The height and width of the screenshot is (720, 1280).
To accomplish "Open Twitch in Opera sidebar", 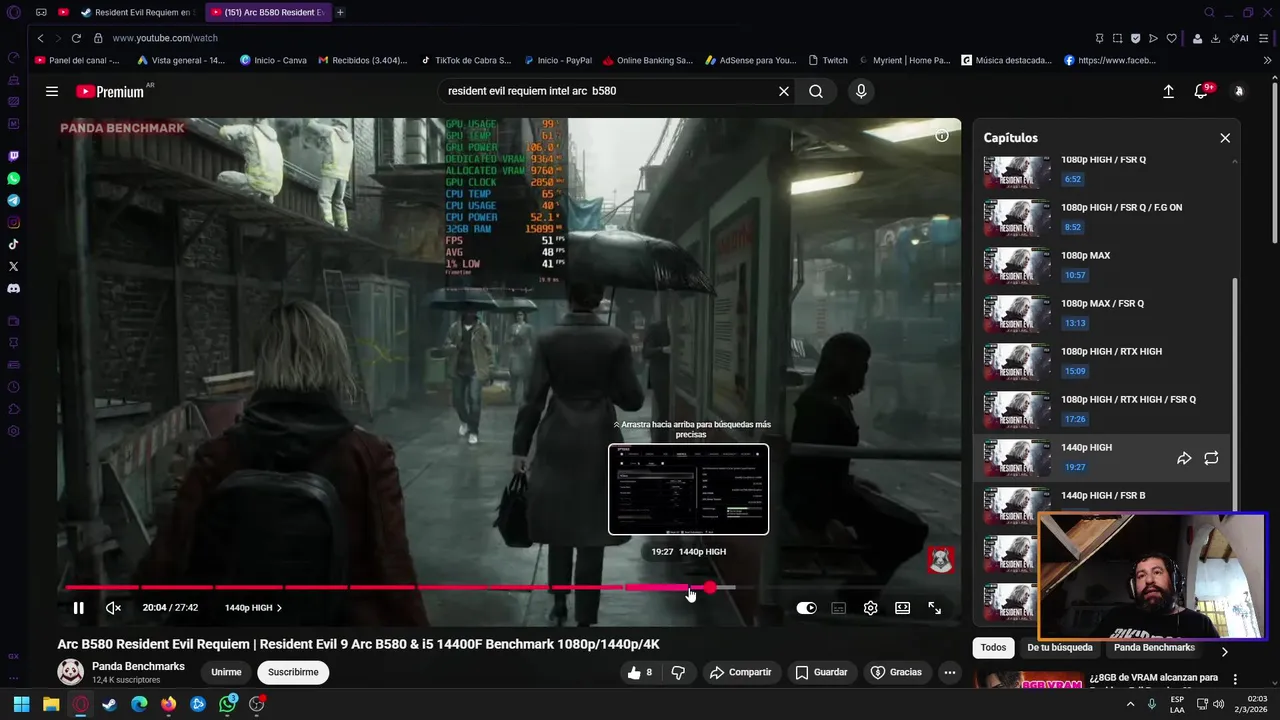I will click(13, 156).
